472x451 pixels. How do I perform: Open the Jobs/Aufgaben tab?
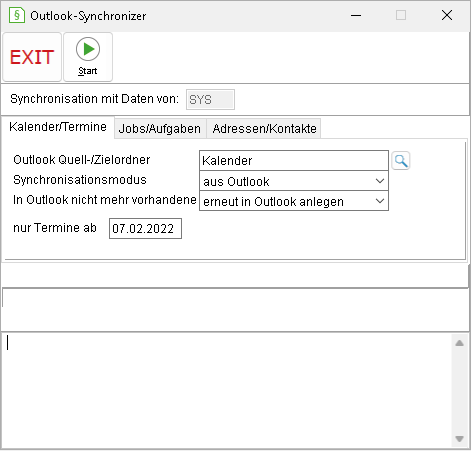pyautogui.click(x=160, y=129)
